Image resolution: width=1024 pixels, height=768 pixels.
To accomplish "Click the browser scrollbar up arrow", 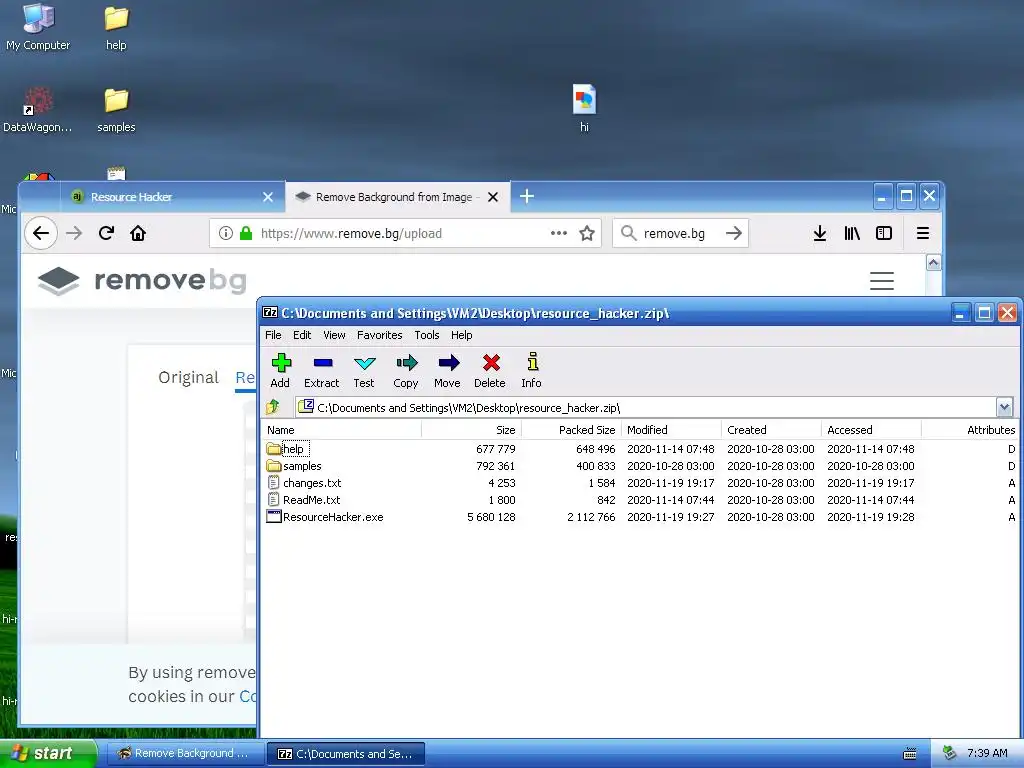I will (x=934, y=263).
